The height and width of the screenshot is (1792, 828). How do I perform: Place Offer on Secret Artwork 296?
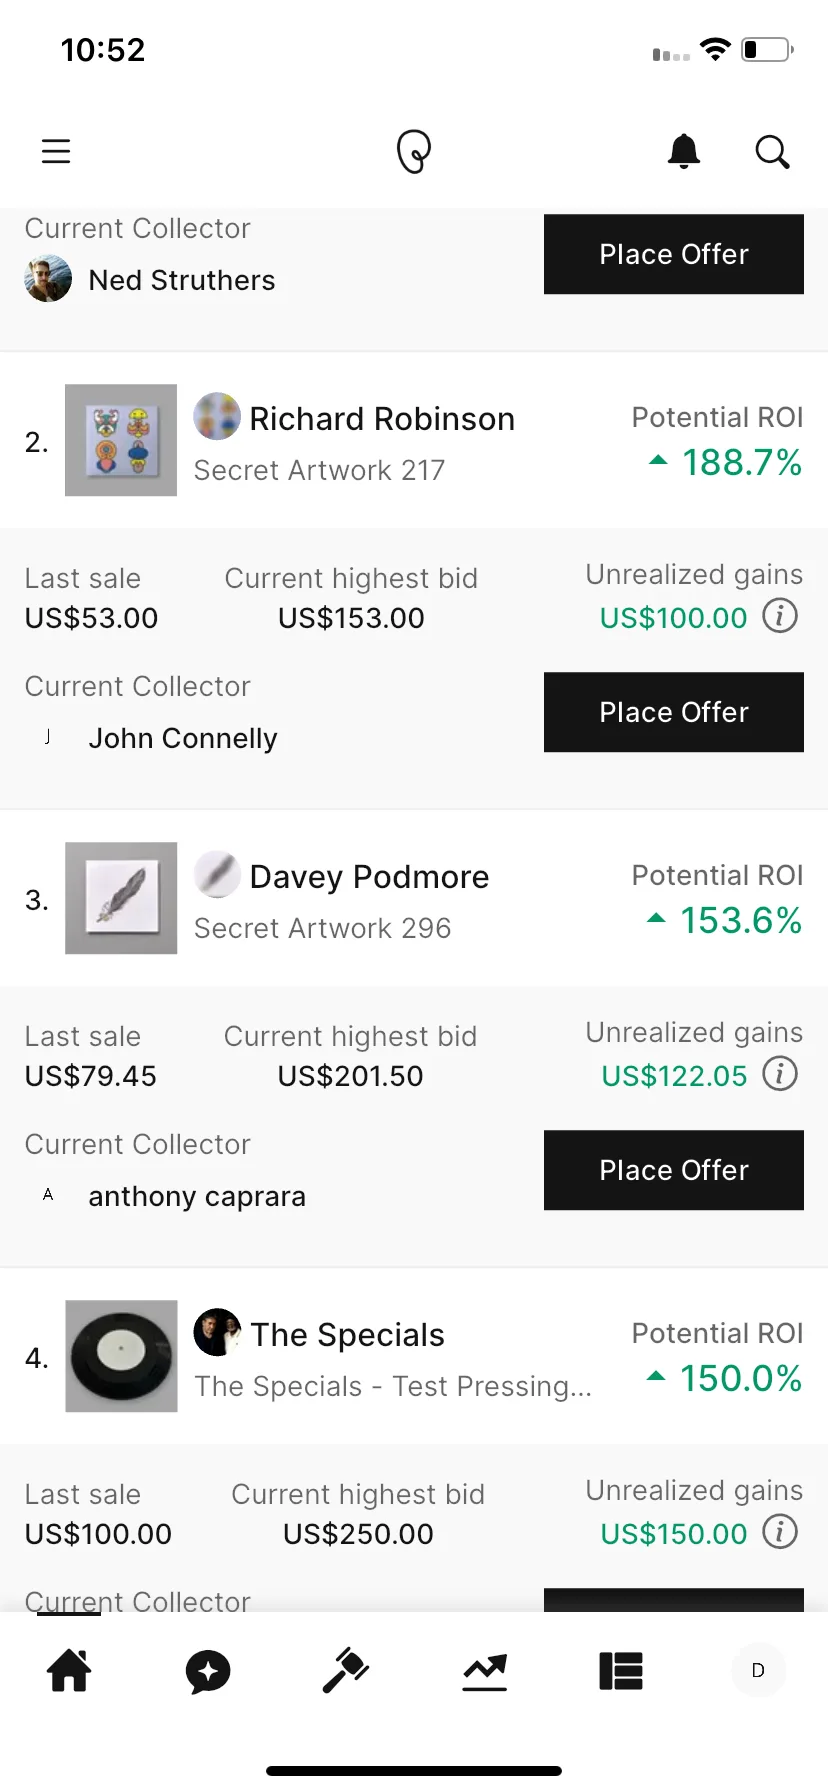tap(674, 1170)
